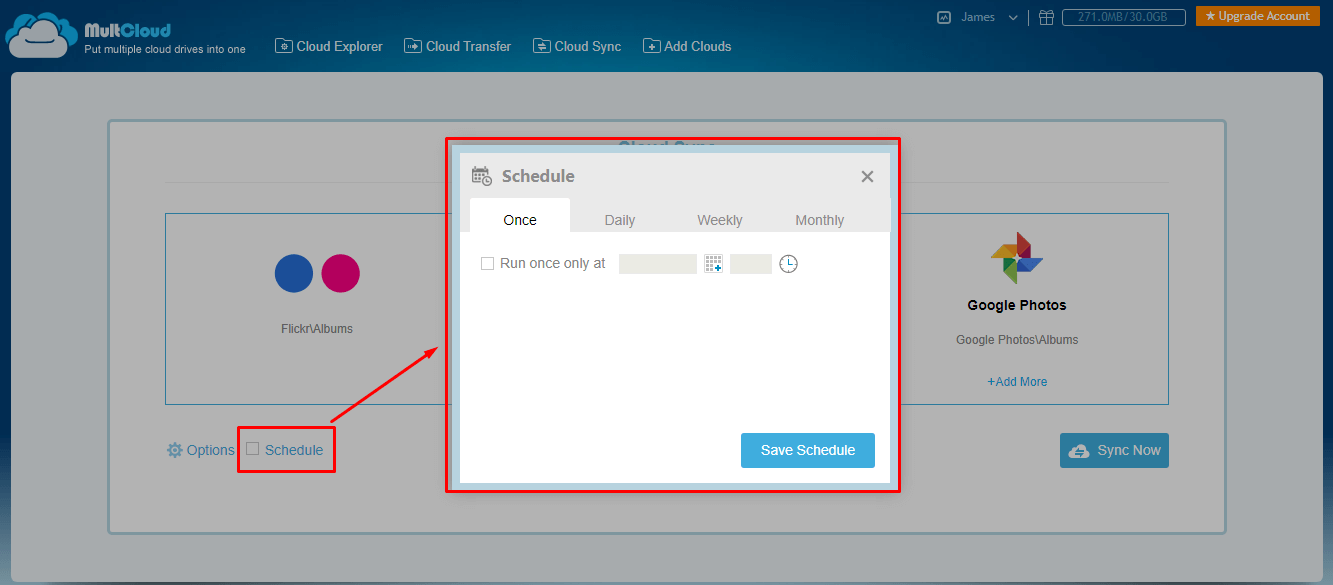Screen dimensions: 1333x585
Task: Toggle the Schedule checkbox near Options
Action: (253, 450)
